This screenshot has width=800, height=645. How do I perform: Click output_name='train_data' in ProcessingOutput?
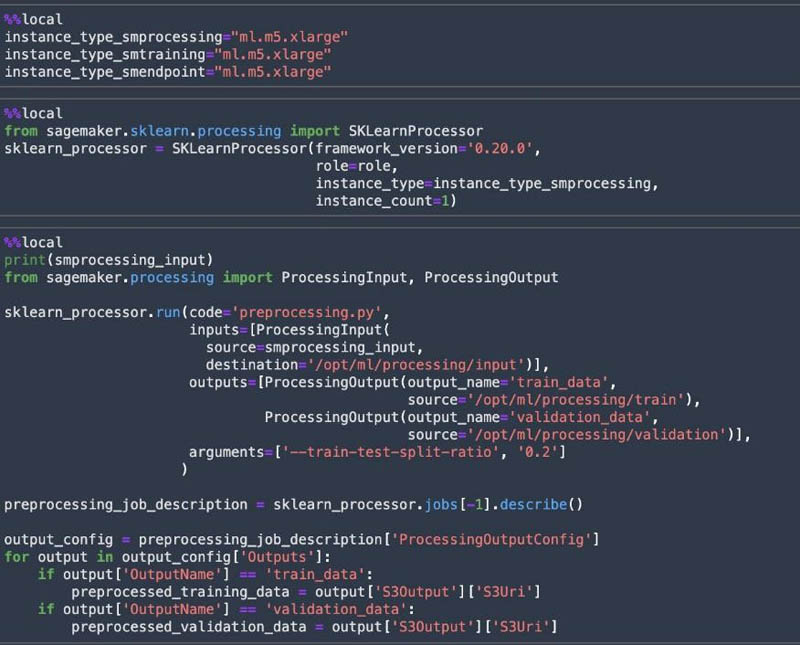click(x=508, y=382)
